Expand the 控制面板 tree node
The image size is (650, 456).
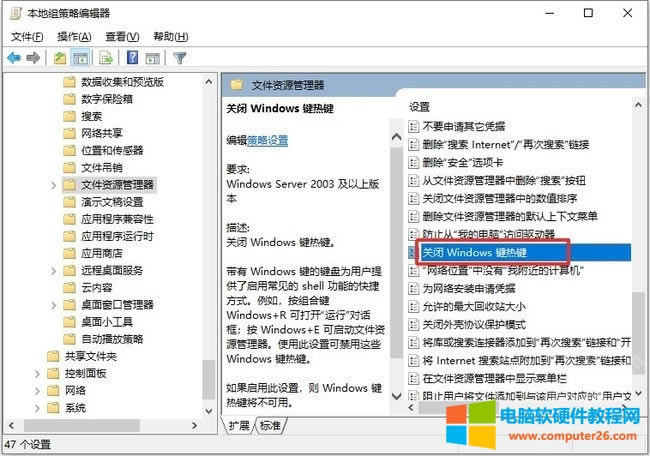click(37, 374)
